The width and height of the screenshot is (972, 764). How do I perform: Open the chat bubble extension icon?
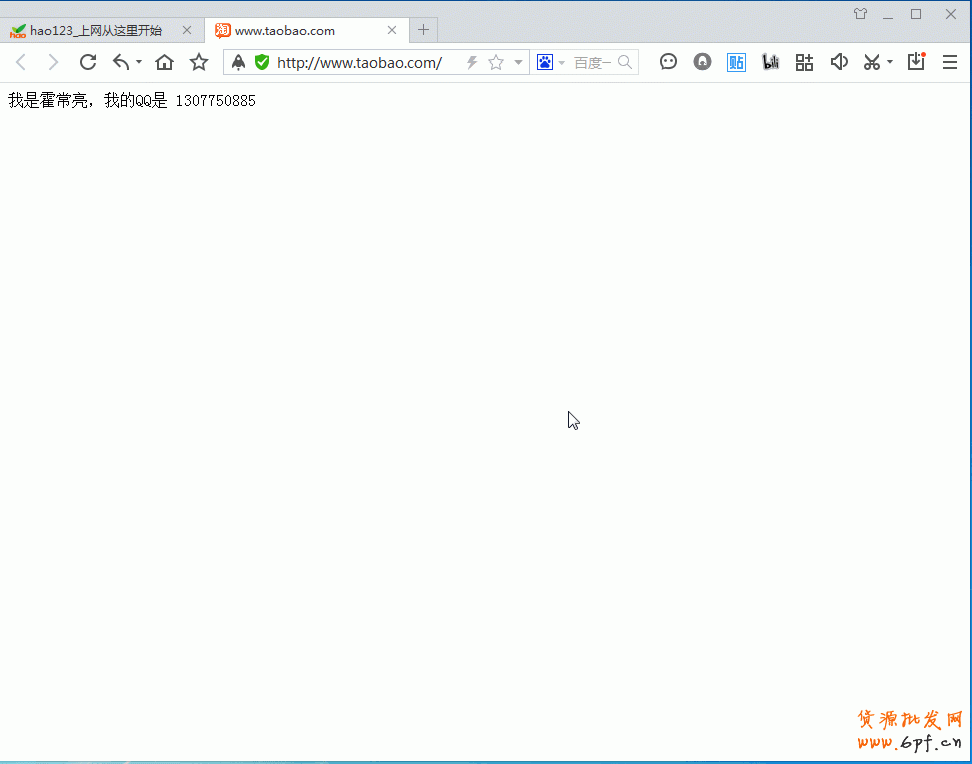tap(669, 62)
